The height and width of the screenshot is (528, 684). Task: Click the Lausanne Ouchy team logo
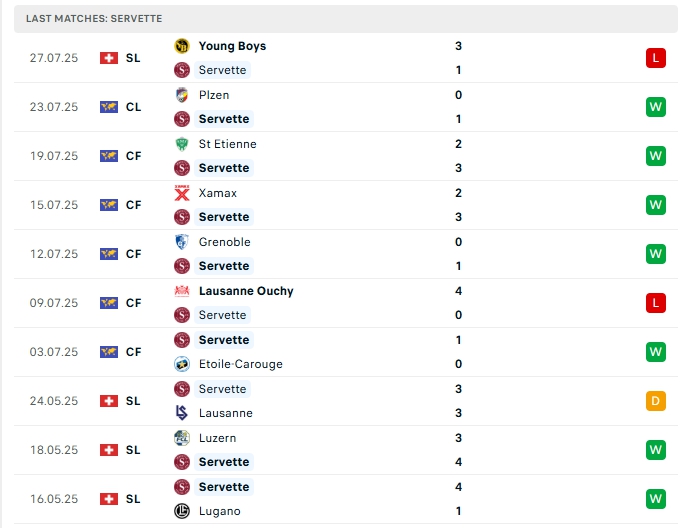point(182,291)
